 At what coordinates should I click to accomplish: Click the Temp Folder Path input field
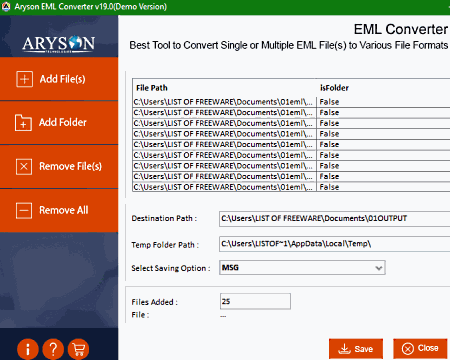pos(334,244)
